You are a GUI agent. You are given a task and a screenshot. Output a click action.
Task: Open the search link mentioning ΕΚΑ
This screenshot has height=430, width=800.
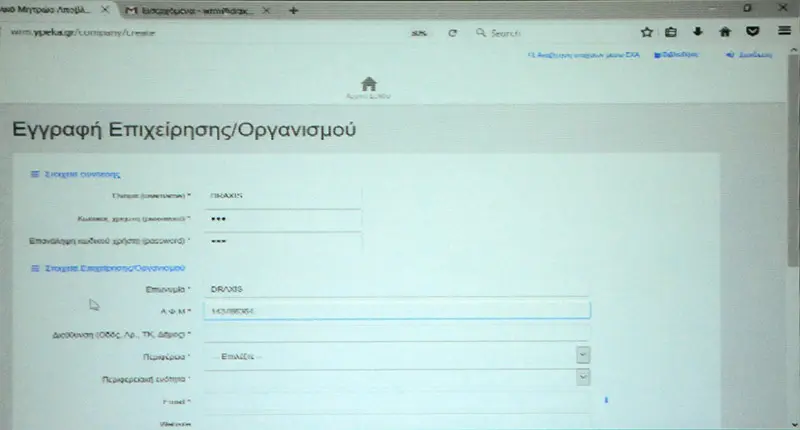(584, 55)
